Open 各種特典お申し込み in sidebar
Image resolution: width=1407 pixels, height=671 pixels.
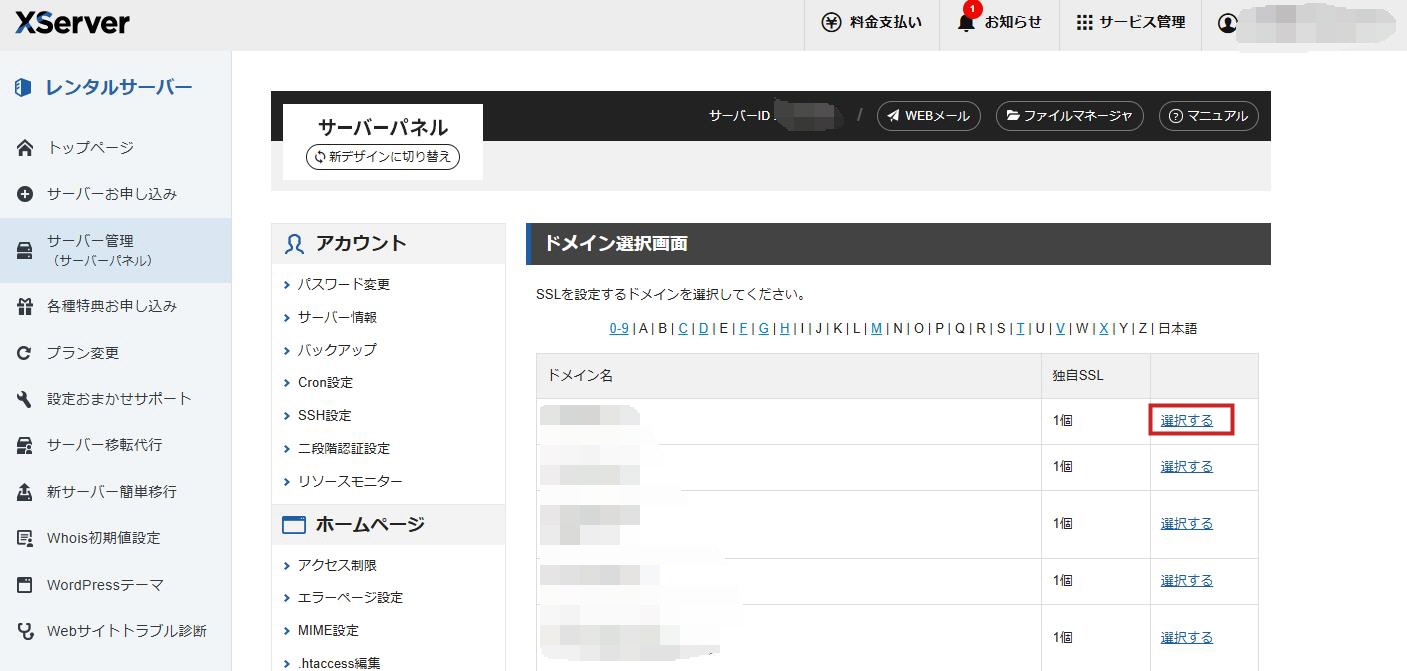click(x=112, y=306)
